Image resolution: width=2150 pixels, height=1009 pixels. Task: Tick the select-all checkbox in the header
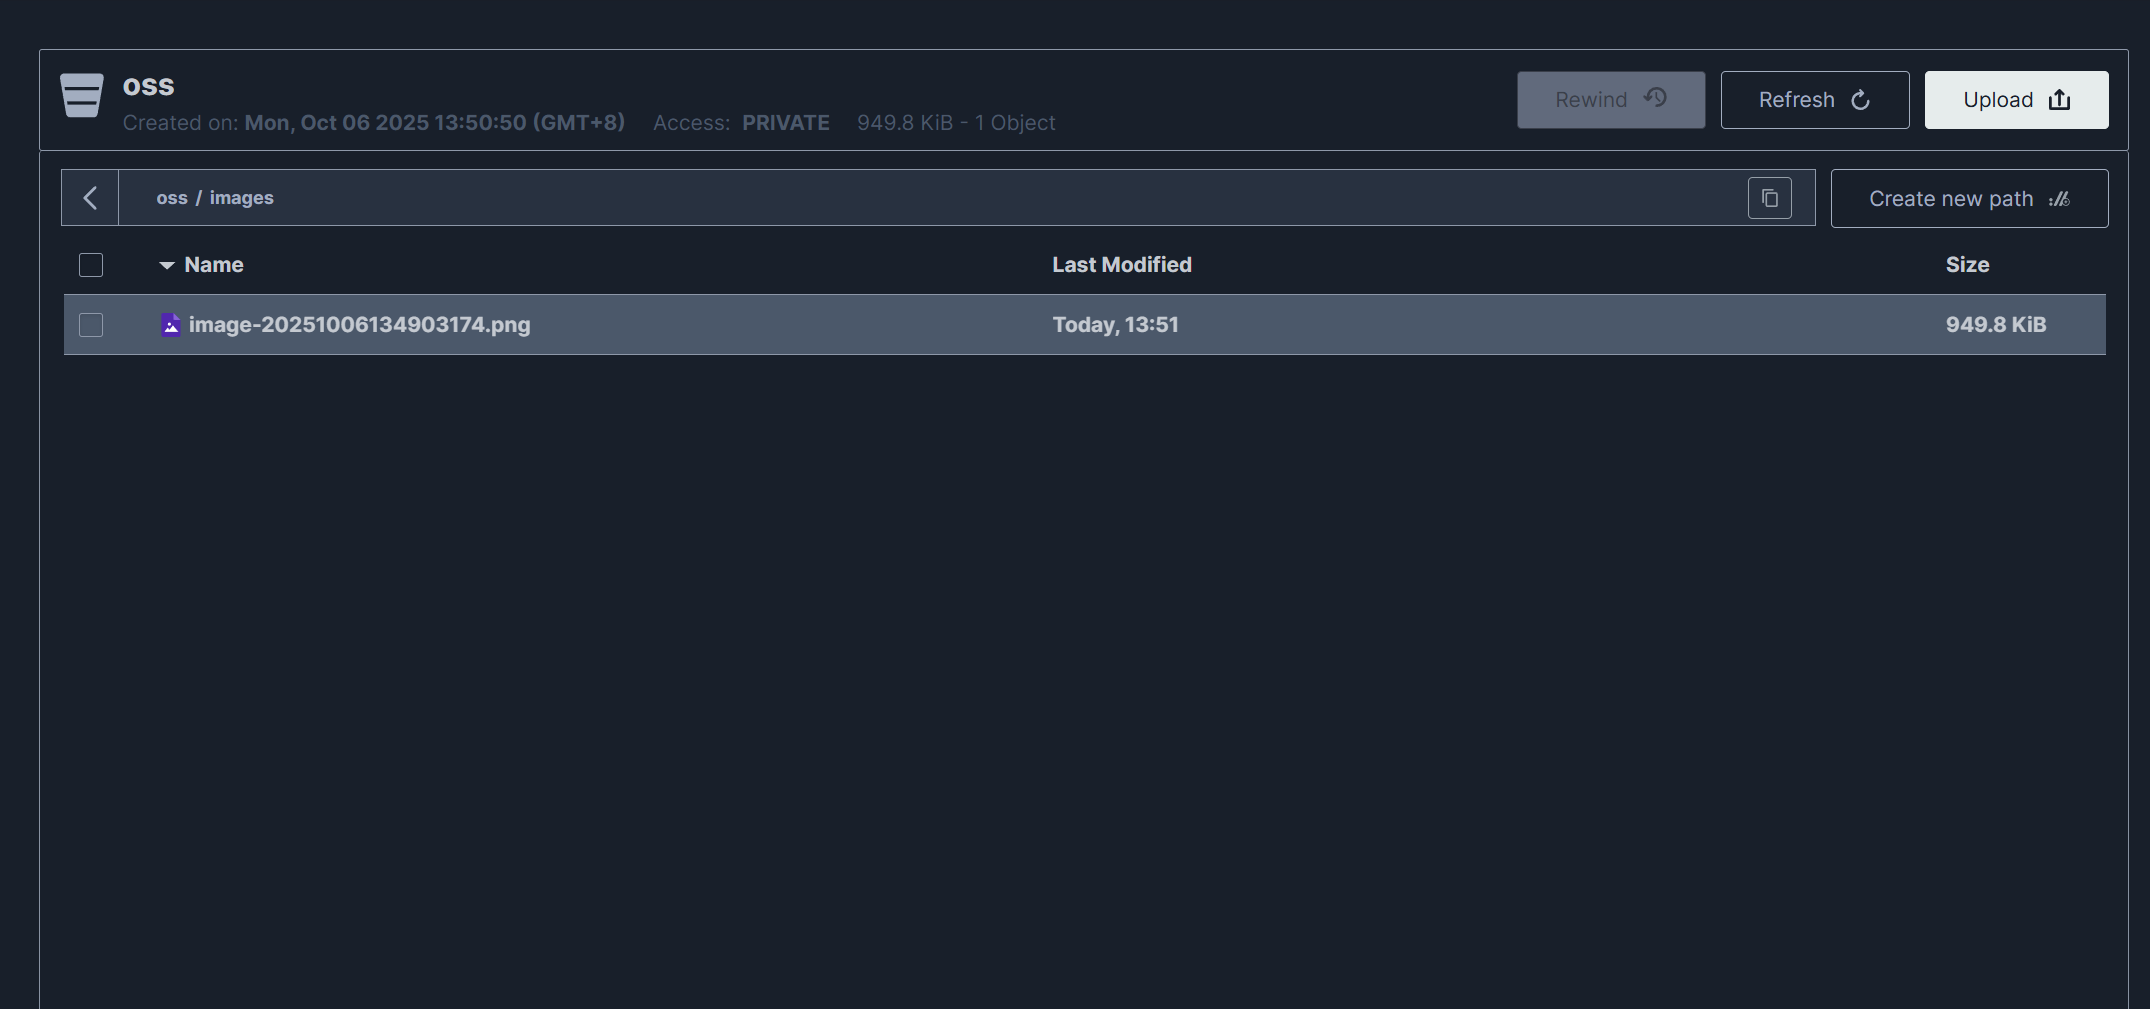point(91,265)
